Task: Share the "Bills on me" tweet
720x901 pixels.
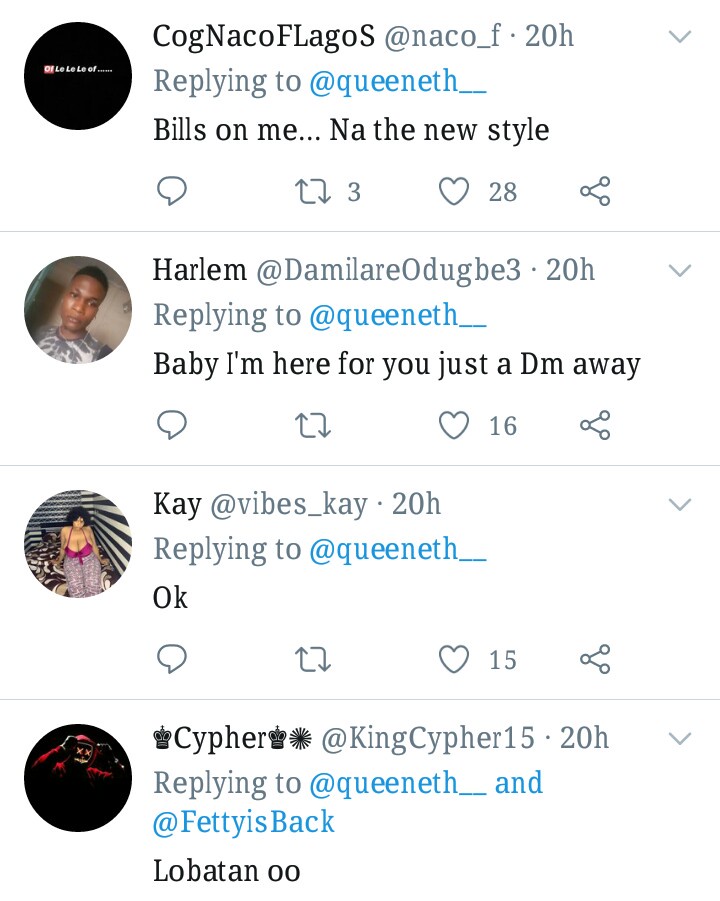Action: tap(595, 191)
